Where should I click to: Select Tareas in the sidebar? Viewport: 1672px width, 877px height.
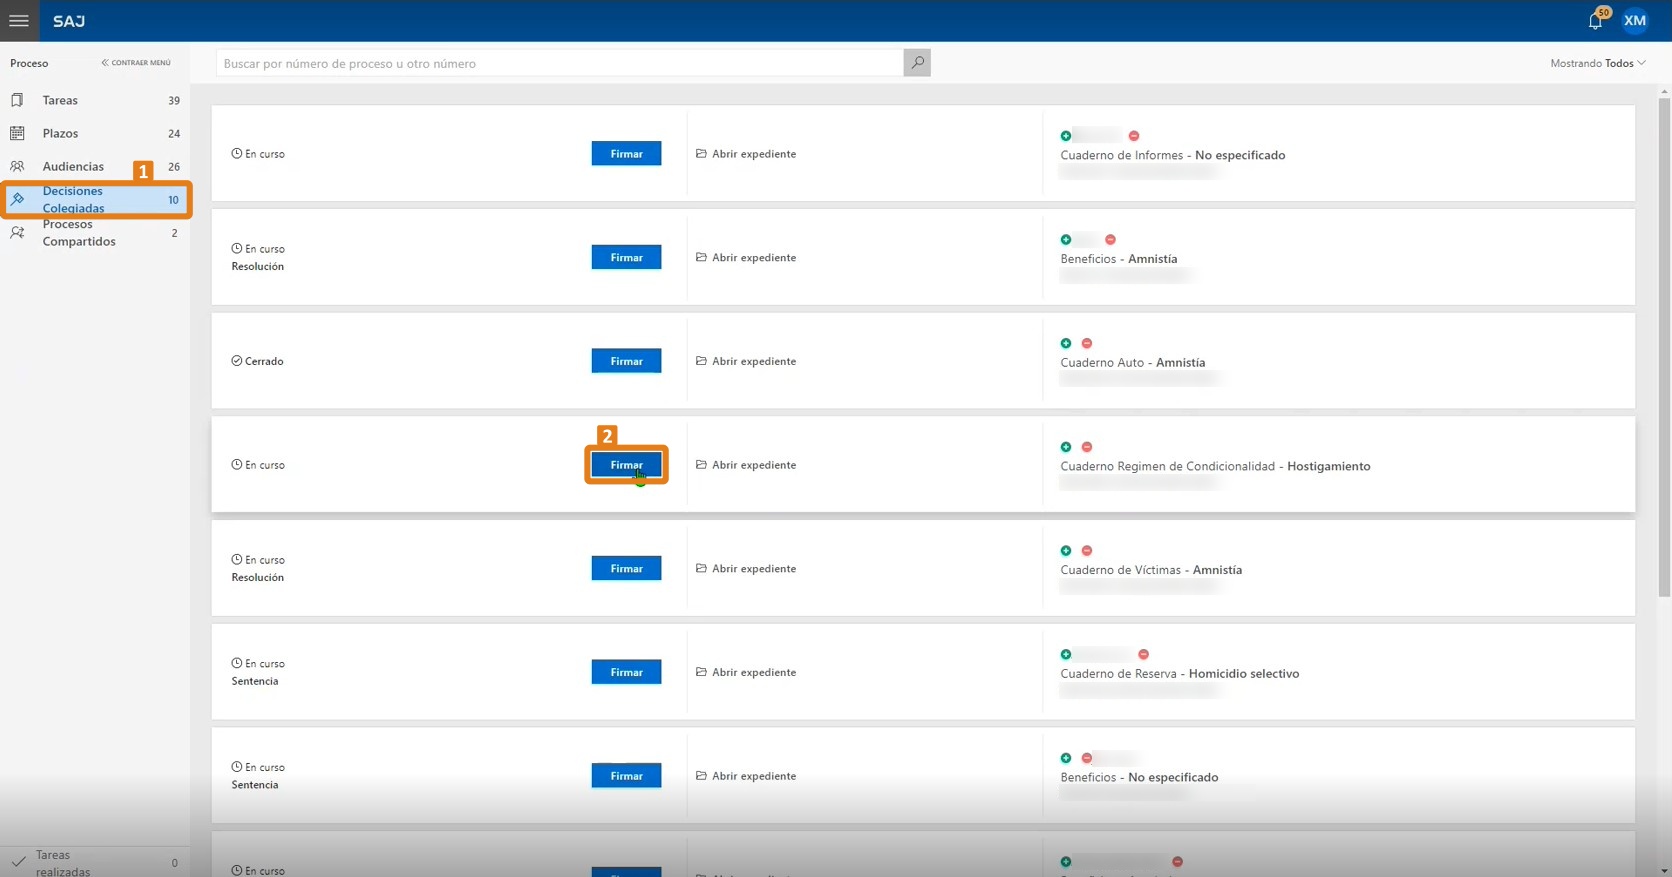(95, 100)
